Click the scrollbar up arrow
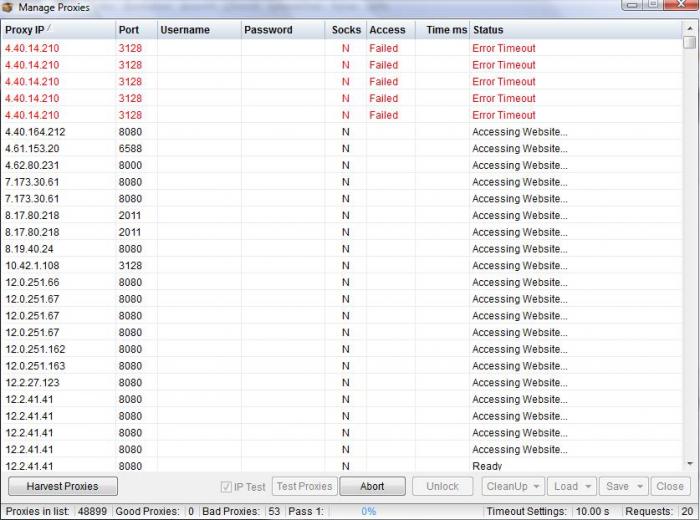The width and height of the screenshot is (700, 520). (x=690, y=28)
